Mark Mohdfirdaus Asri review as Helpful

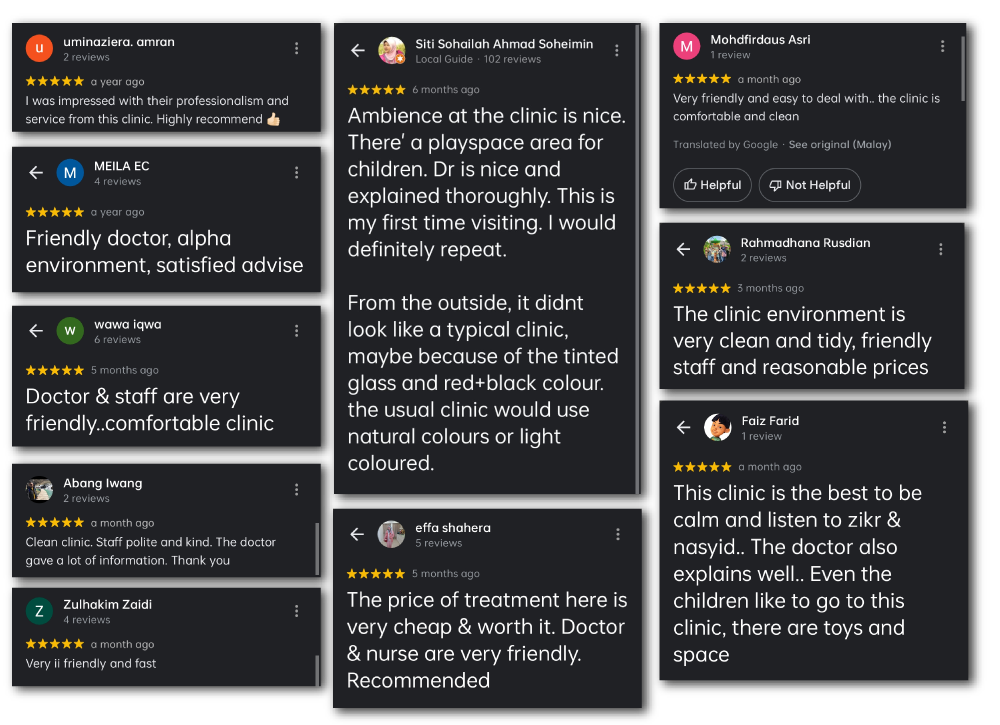pyautogui.click(x=713, y=185)
